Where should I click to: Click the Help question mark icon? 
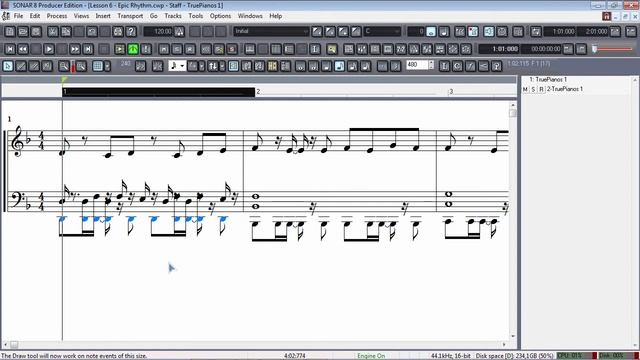tap(131, 31)
